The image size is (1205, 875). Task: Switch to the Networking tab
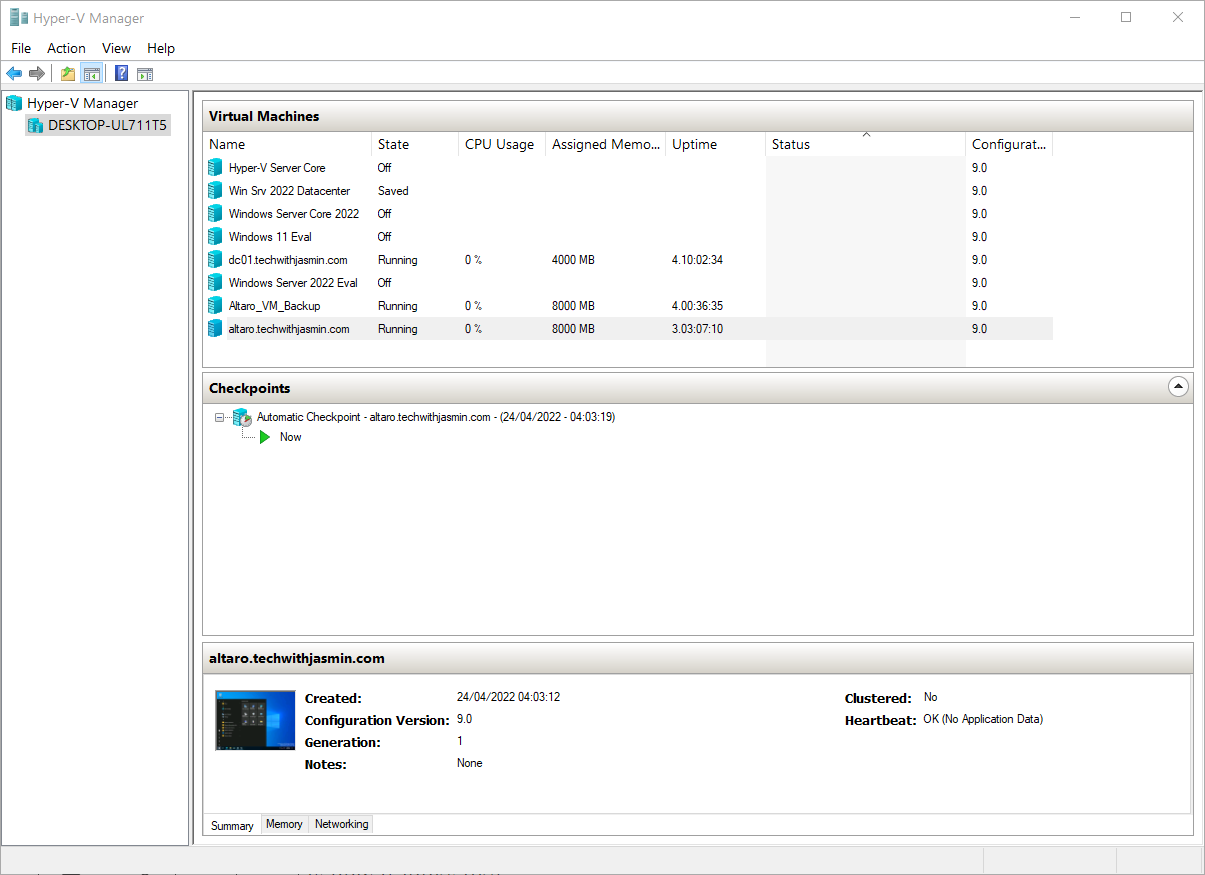(x=341, y=824)
